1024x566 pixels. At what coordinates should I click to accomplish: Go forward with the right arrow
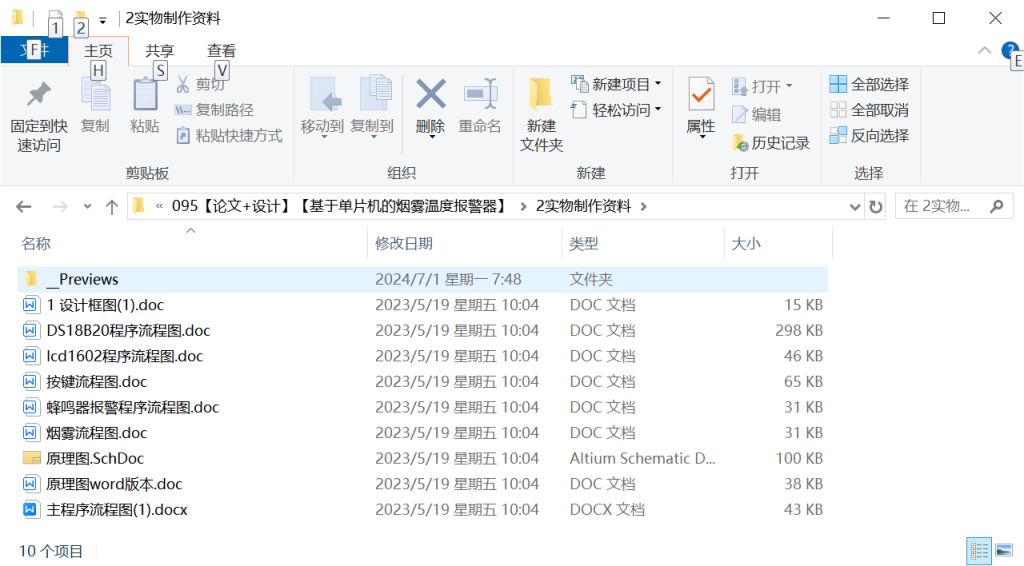59,207
